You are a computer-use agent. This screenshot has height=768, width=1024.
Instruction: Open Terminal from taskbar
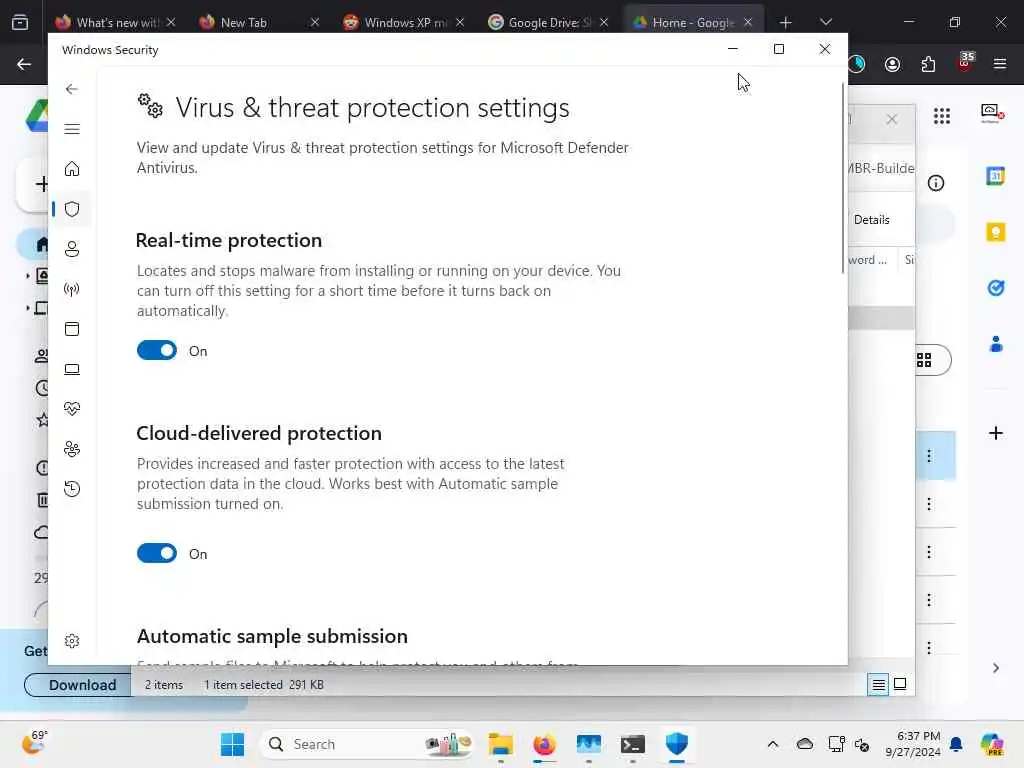[633, 744]
